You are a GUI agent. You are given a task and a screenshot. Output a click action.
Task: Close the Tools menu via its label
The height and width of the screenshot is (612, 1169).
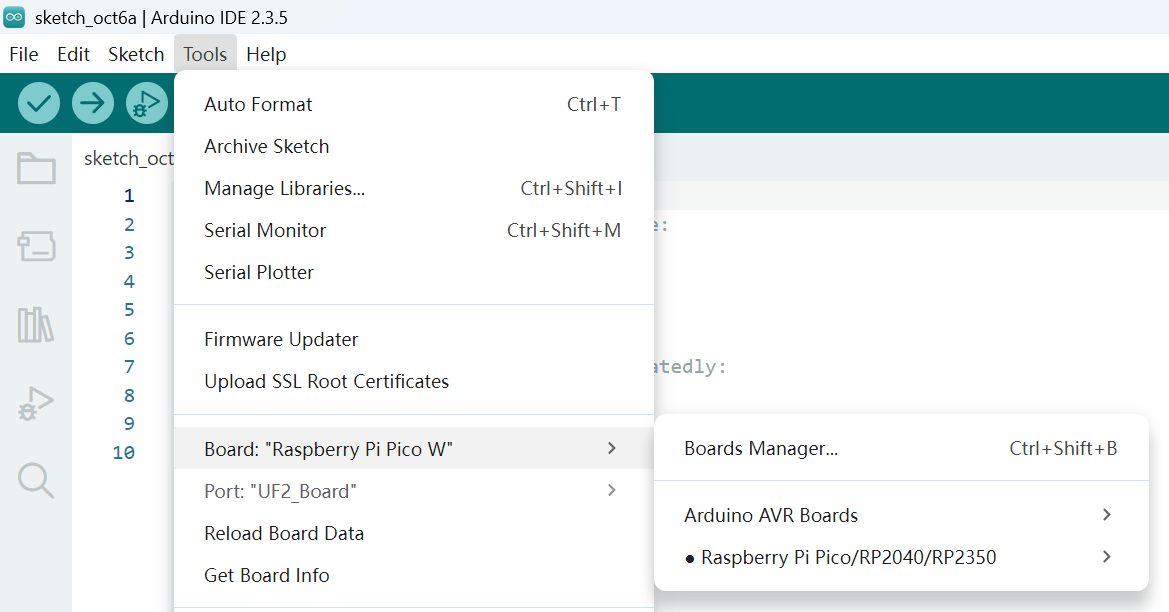pos(205,54)
